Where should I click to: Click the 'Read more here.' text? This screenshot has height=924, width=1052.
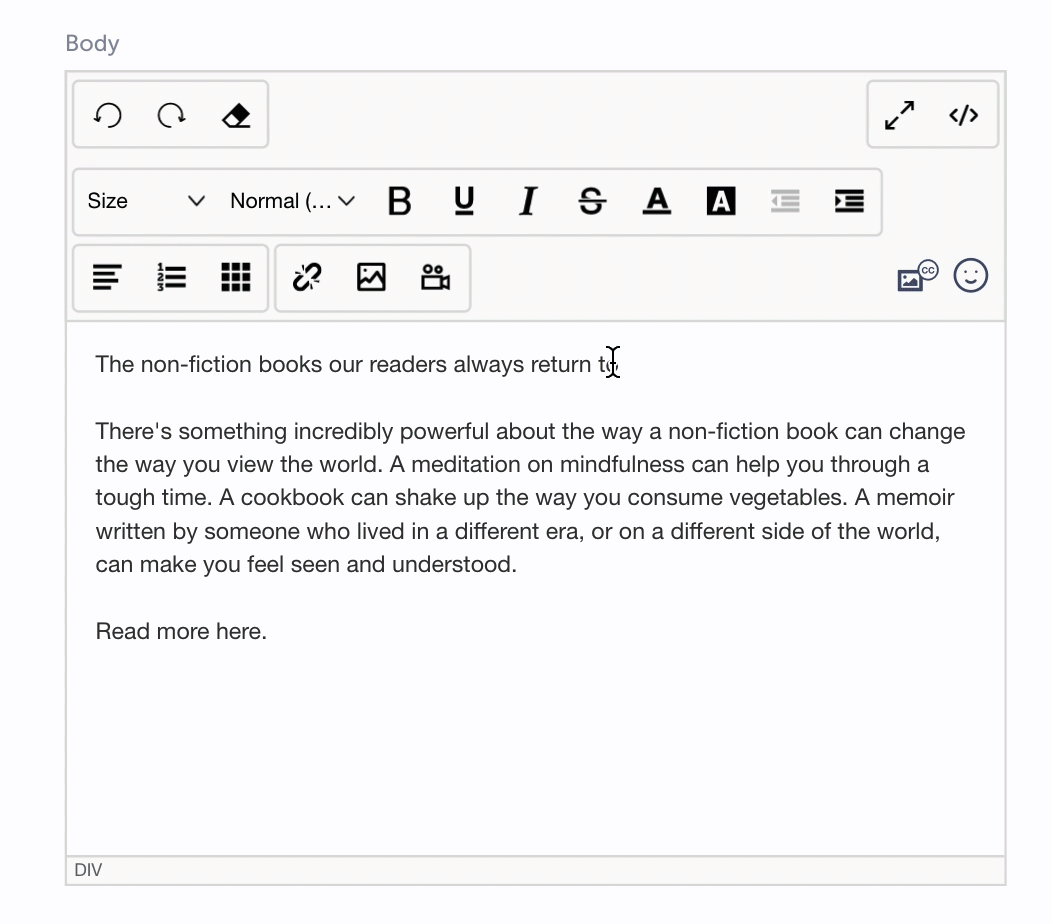181,631
